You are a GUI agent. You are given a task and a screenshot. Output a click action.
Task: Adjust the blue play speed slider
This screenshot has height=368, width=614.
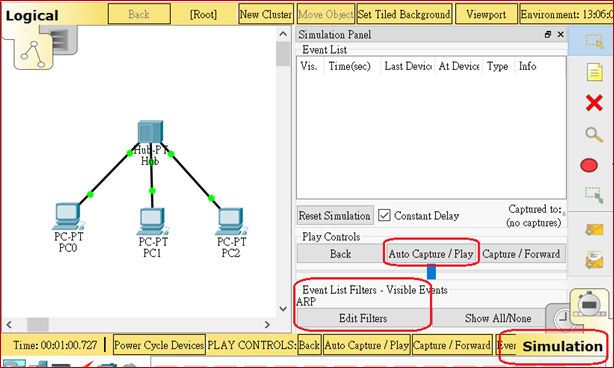click(431, 271)
